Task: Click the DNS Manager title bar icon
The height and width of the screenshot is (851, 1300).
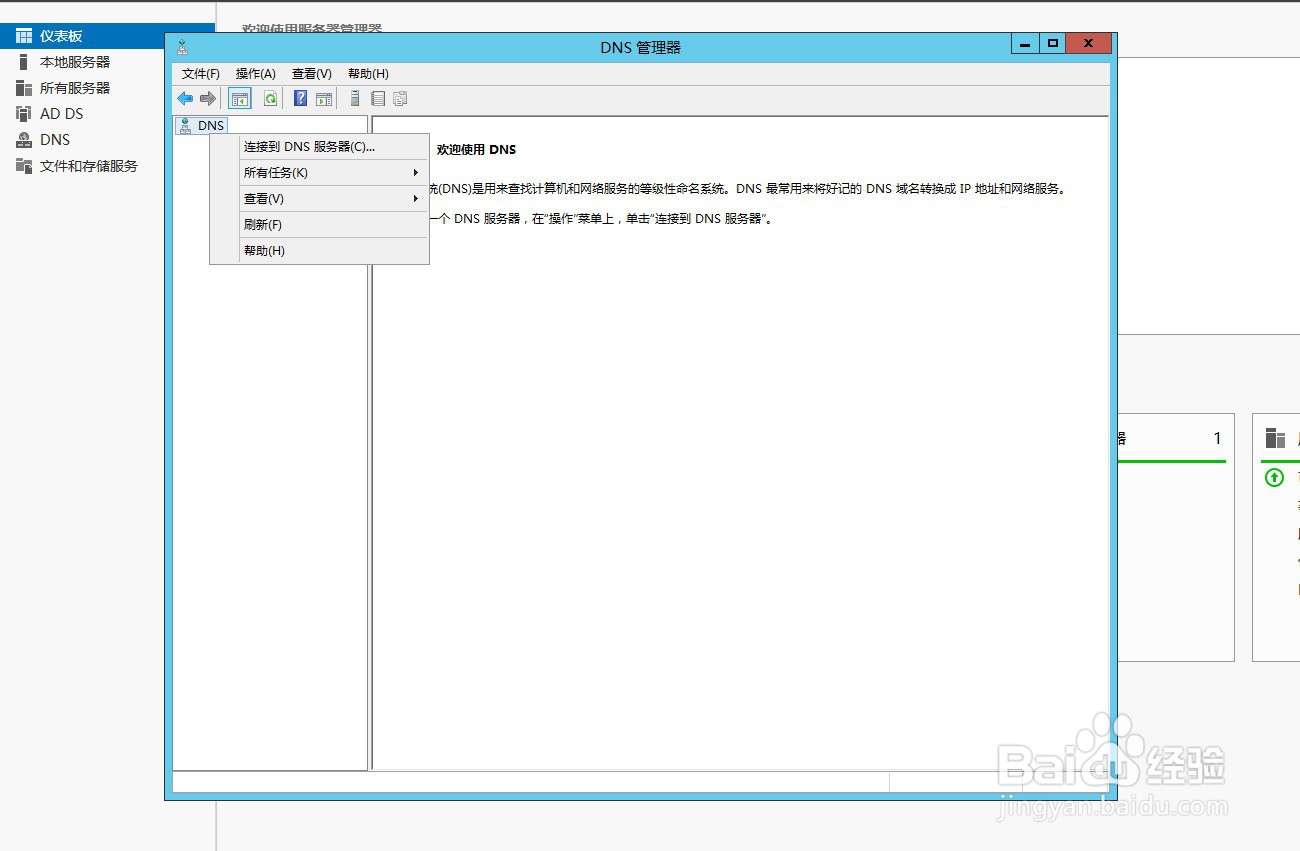Action: (x=181, y=47)
